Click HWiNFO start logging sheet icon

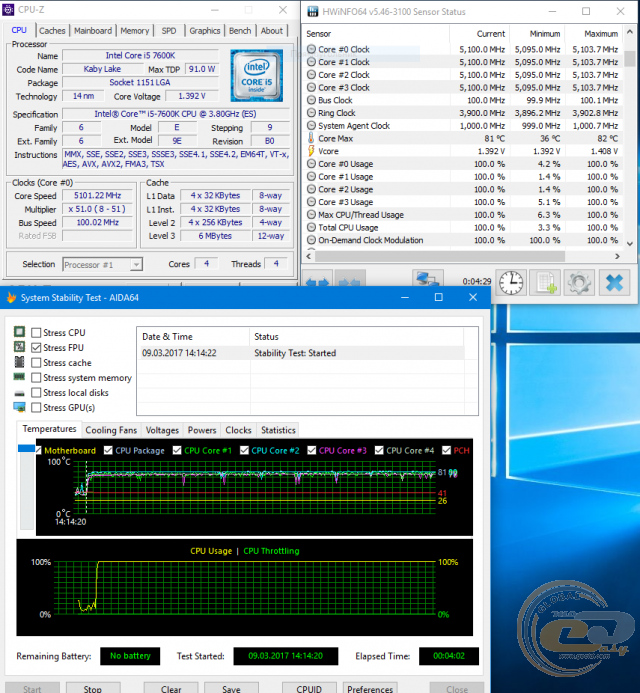tap(545, 282)
